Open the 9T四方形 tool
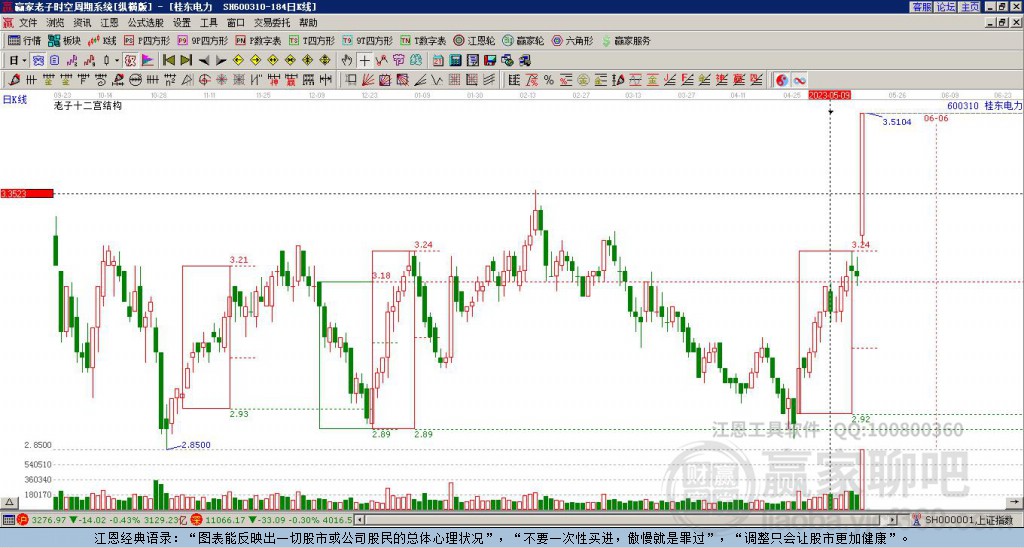The width and height of the screenshot is (1024, 548). tap(368, 40)
